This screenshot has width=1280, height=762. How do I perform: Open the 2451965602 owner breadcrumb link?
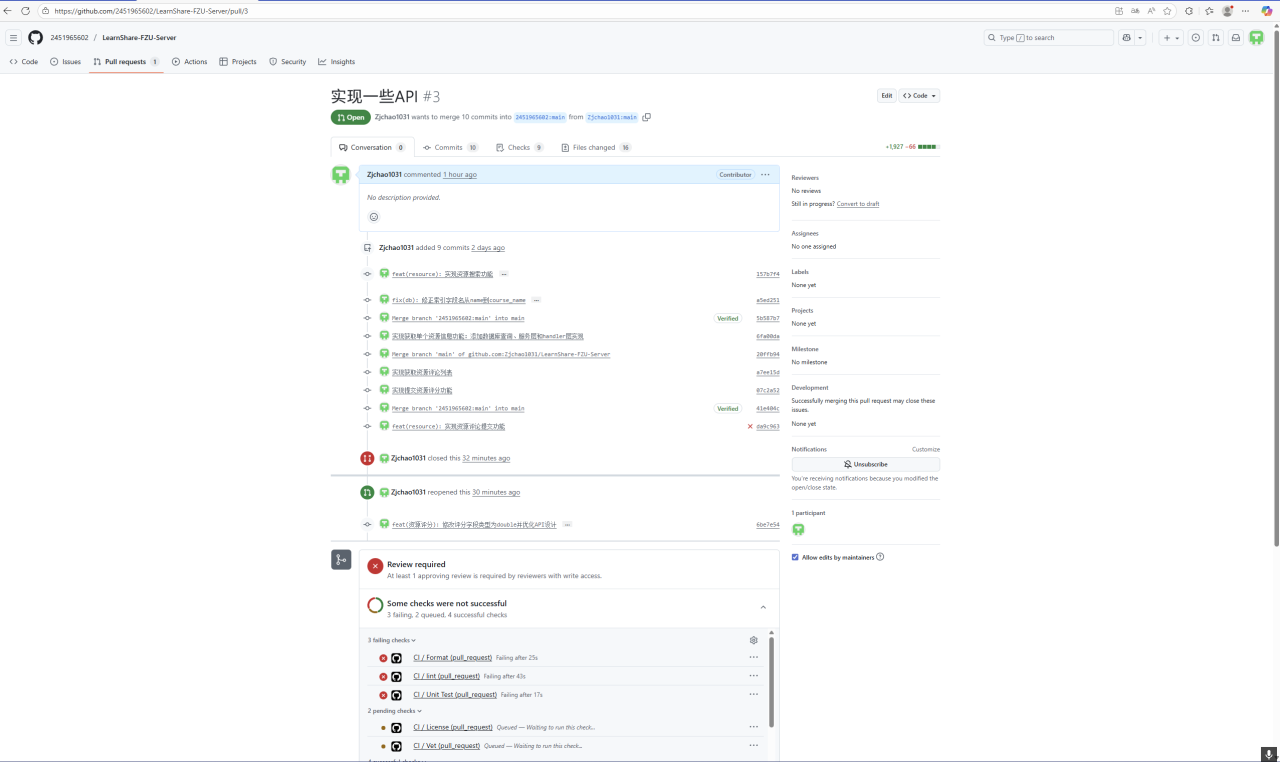pyautogui.click(x=69, y=38)
